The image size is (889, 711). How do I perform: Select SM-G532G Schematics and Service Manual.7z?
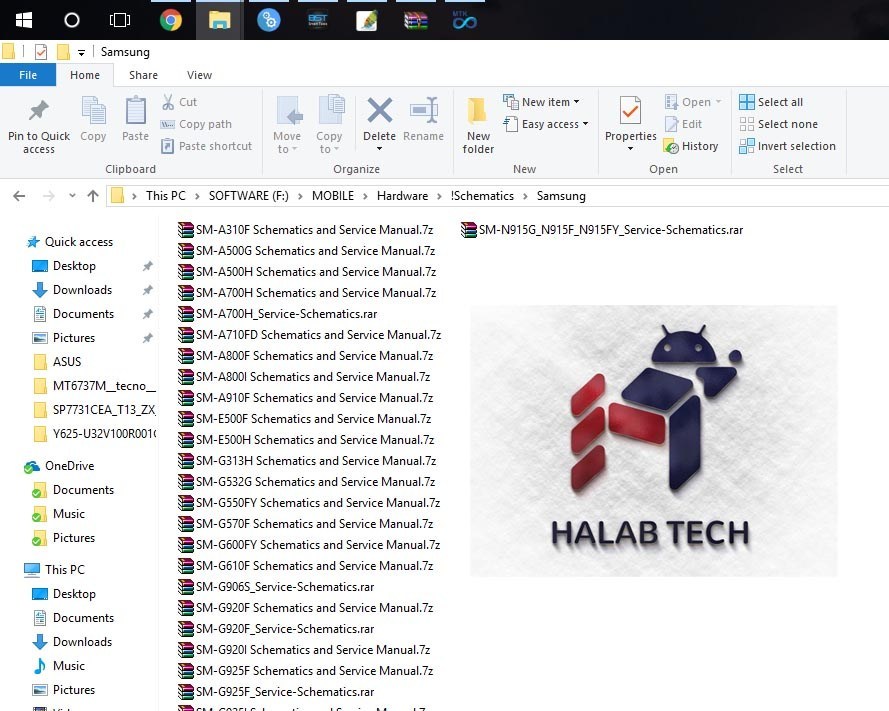(x=307, y=482)
